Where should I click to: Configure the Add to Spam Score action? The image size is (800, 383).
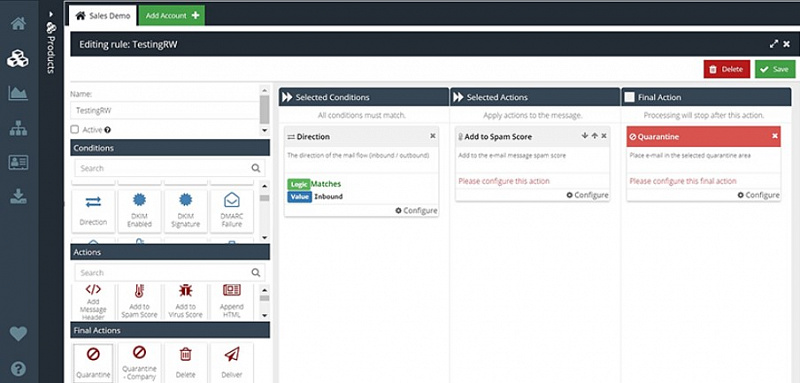pos(587,195)
